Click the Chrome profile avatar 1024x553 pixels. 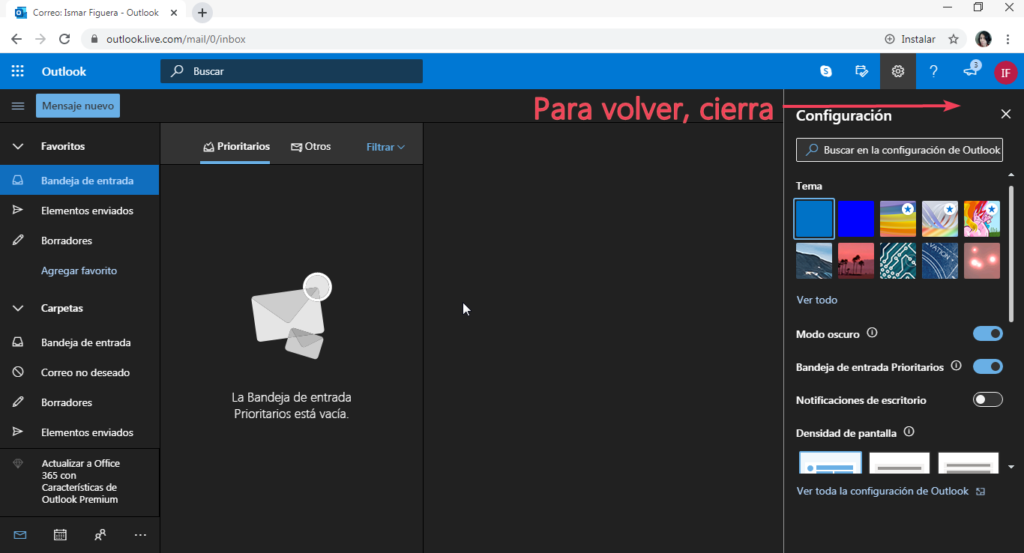984,39
